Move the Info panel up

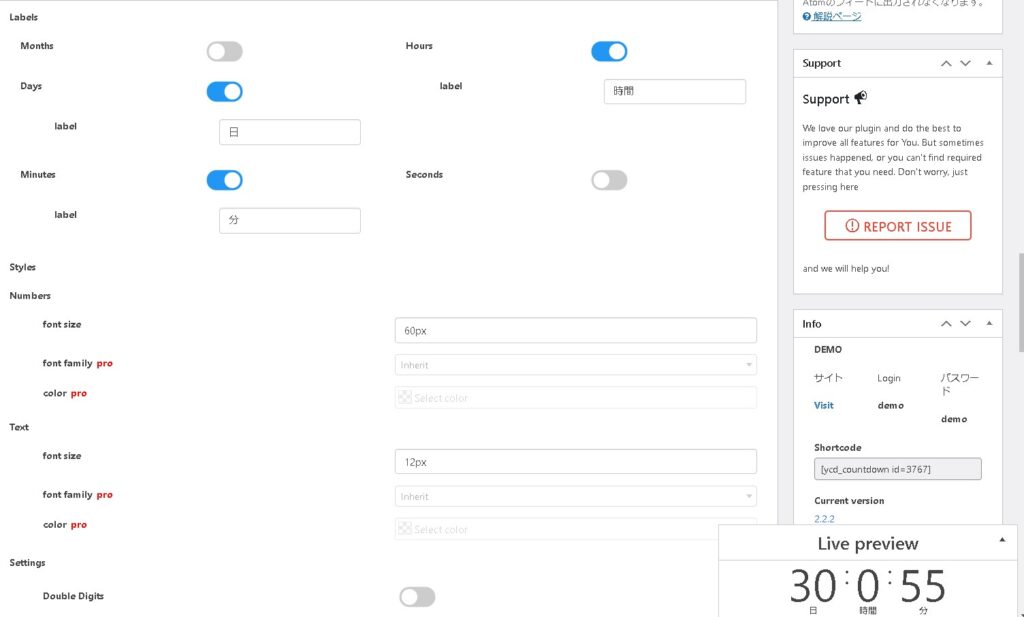point(946,324)
